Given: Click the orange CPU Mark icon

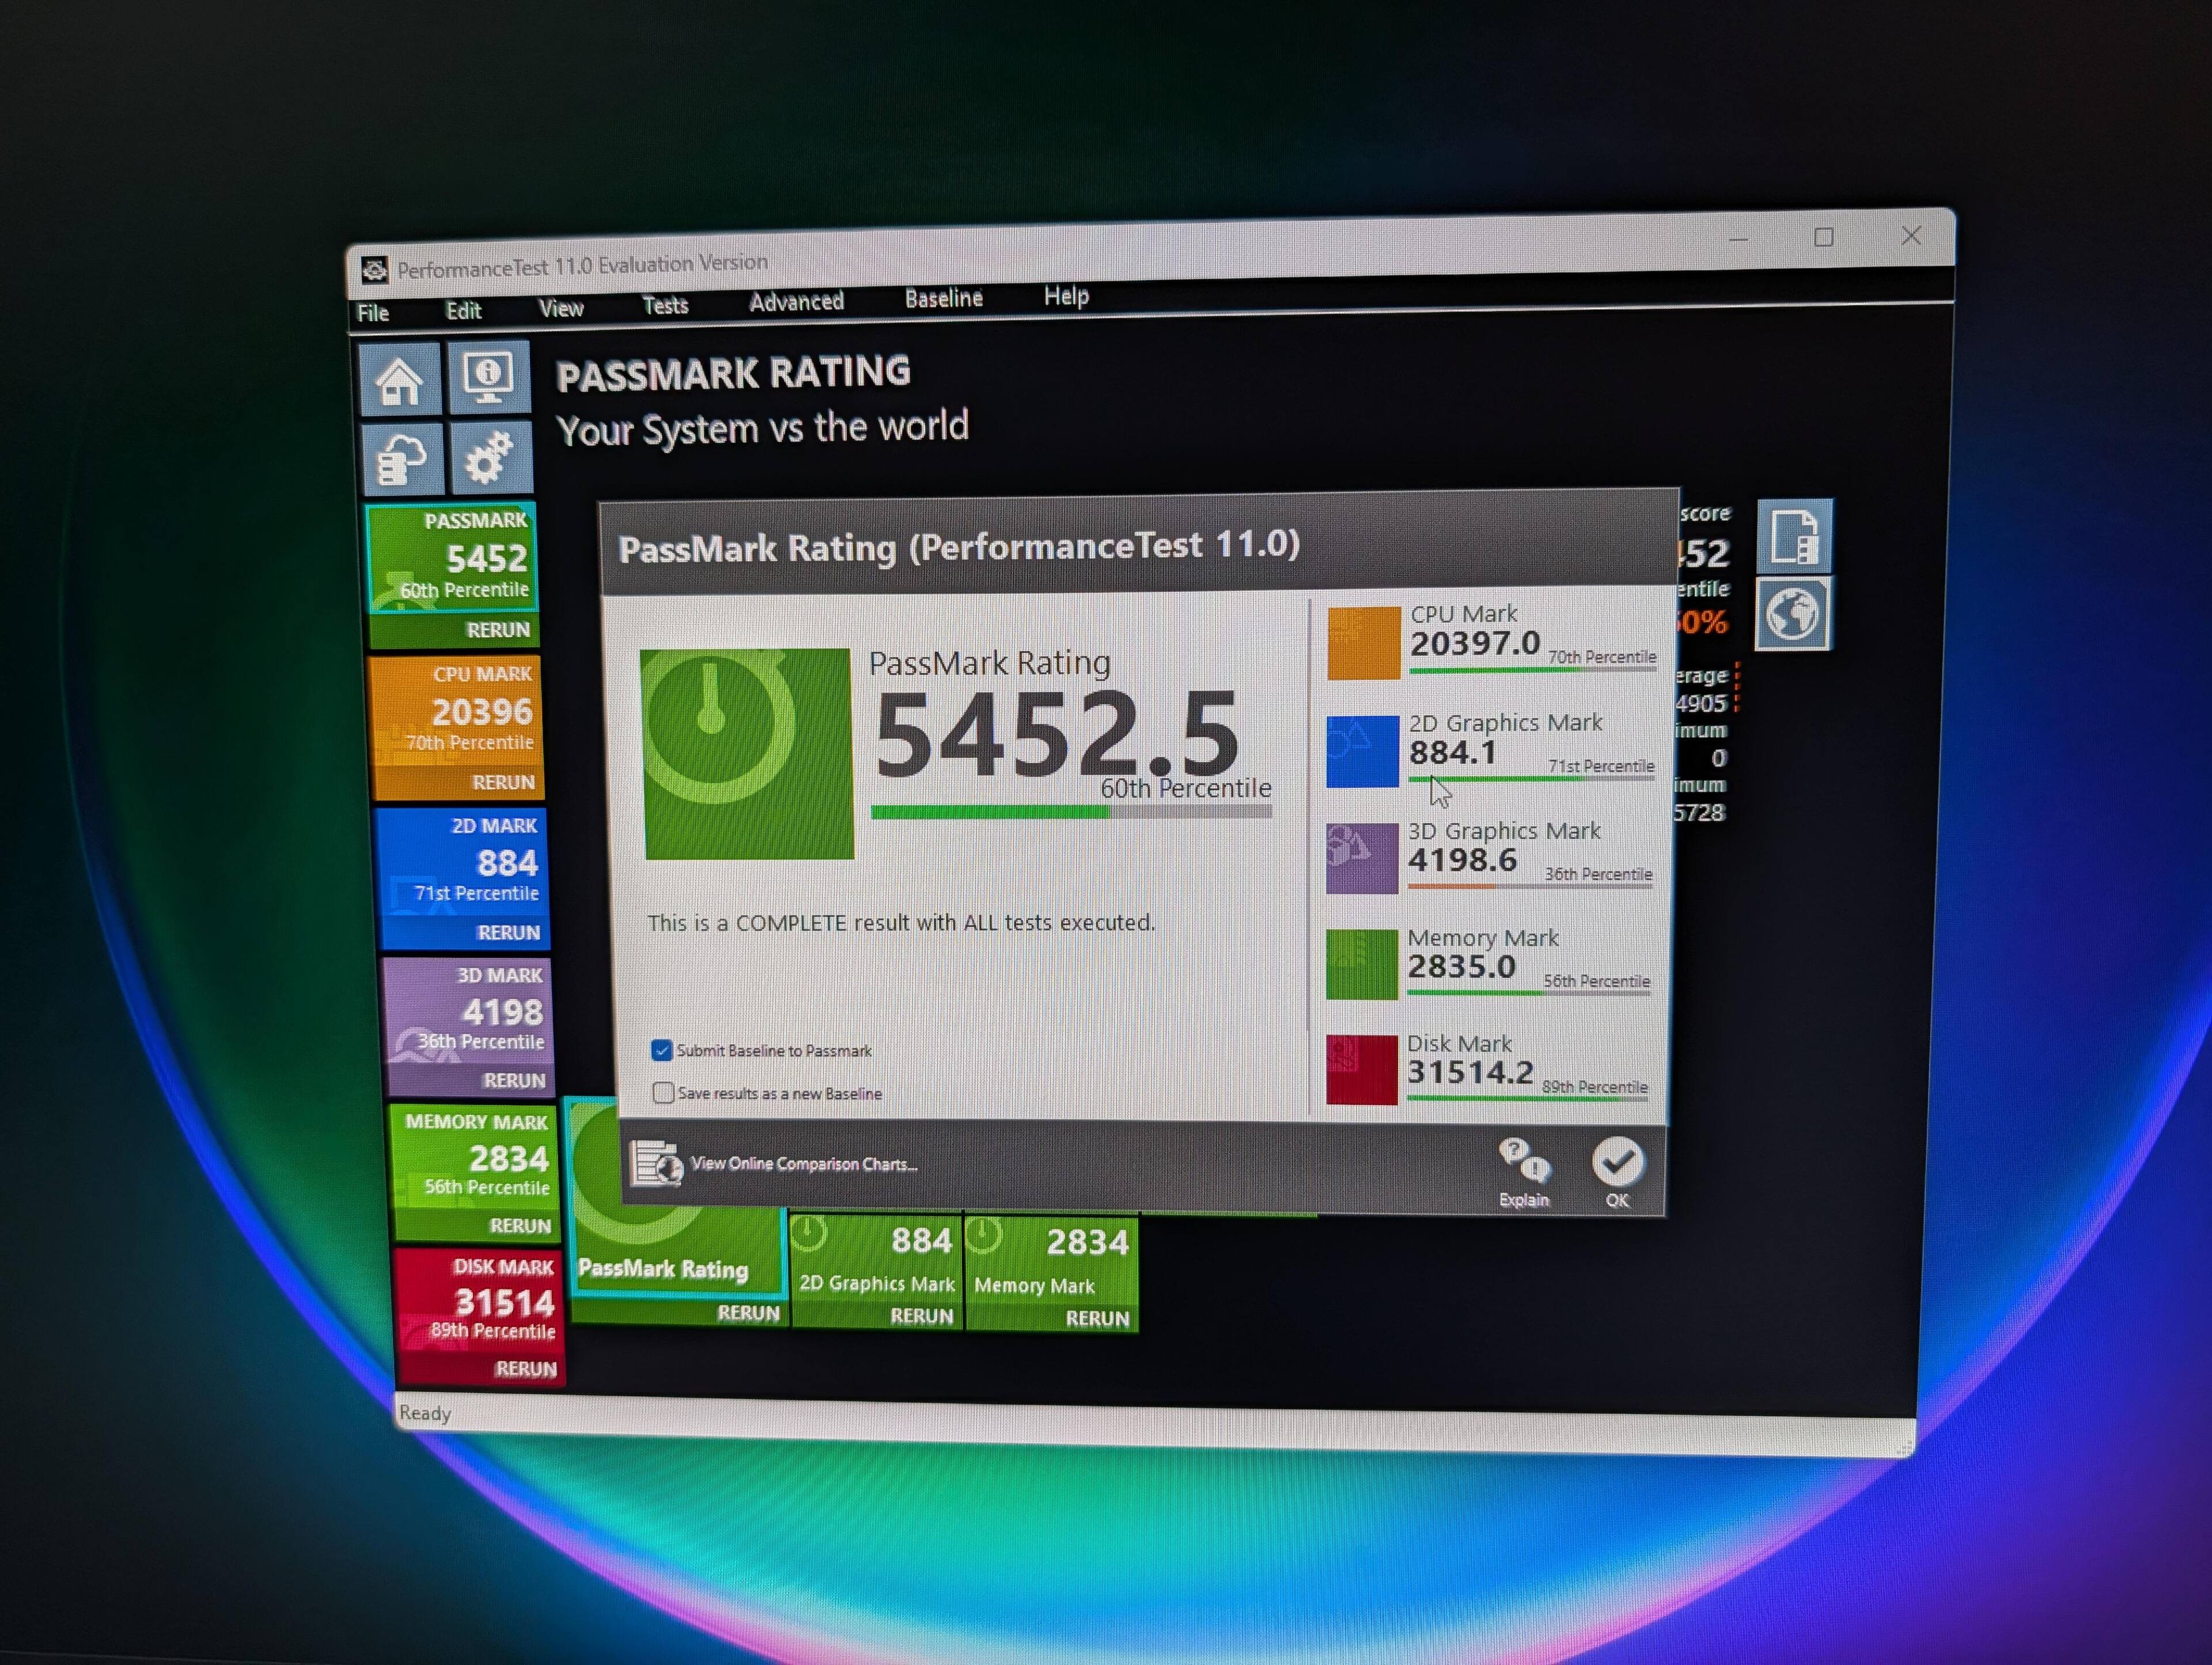Looking at the screenshot, I should pos(1364,643).
